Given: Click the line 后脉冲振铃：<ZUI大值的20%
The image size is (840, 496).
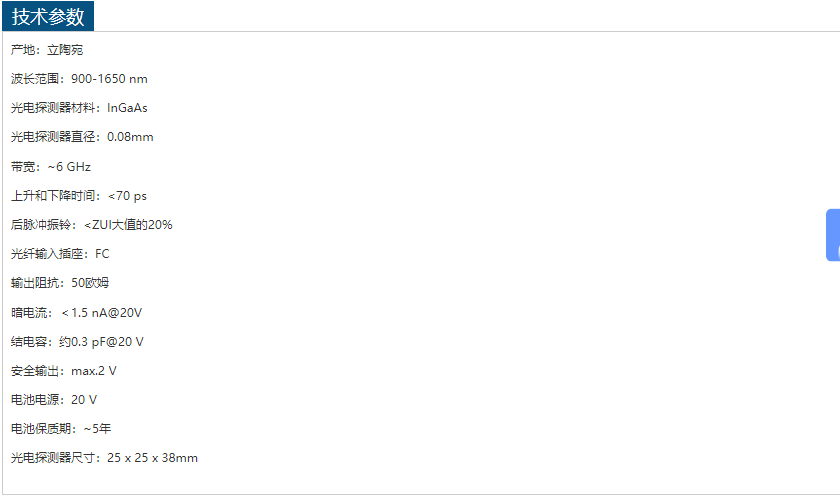Looking at the screenshot, I should click(92, 224).
